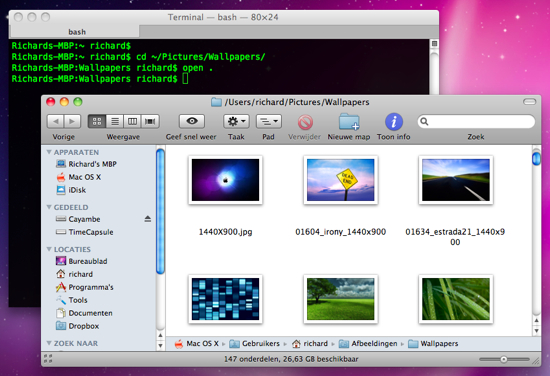550x376 pixels.
Task: Select the bash tab in Terminal
Action: pos(75,32)
